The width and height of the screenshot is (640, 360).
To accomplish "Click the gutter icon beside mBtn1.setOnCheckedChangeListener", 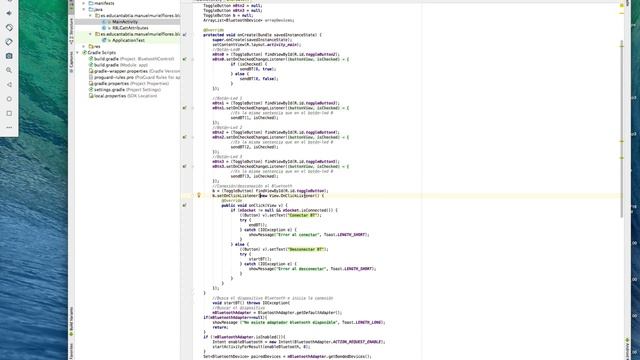I will coord(184,108).
